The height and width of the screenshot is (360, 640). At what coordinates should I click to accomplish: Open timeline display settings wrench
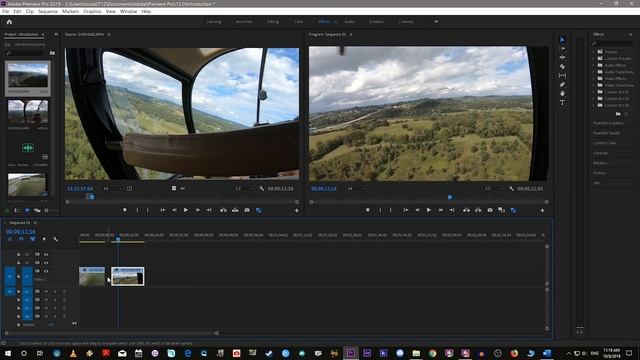coord(56,239)
